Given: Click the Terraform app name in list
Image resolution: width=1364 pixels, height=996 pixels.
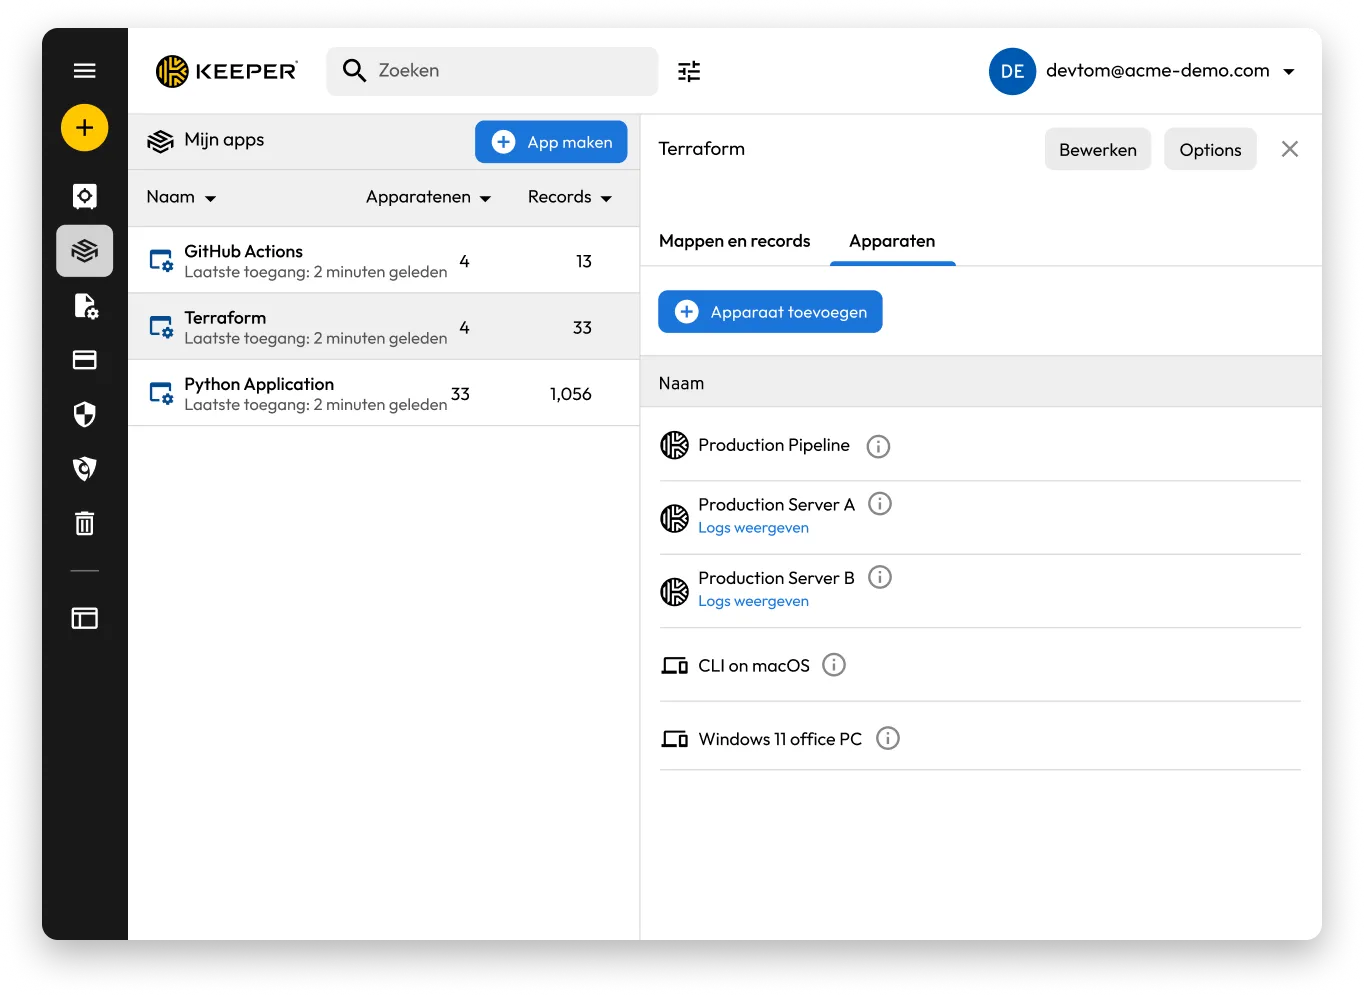Looking at the screenshot, I should [225, 318].
